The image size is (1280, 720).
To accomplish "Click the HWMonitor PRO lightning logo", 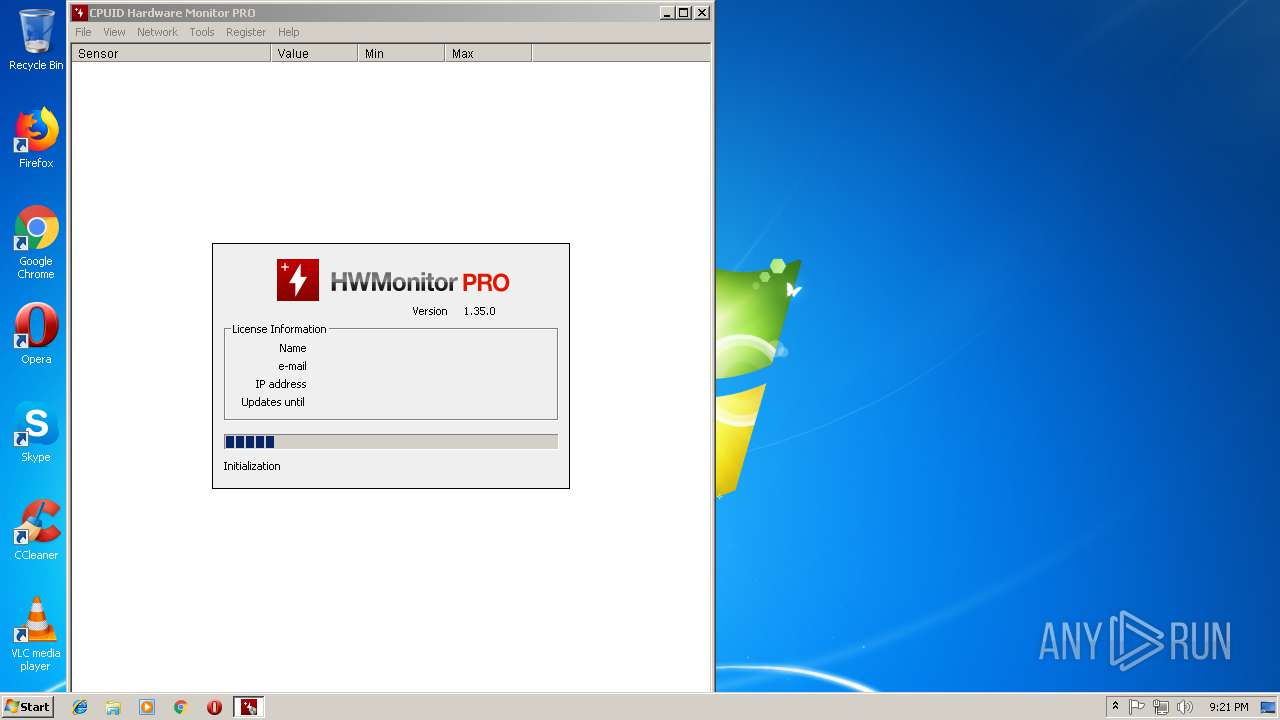I will point(298,280).
